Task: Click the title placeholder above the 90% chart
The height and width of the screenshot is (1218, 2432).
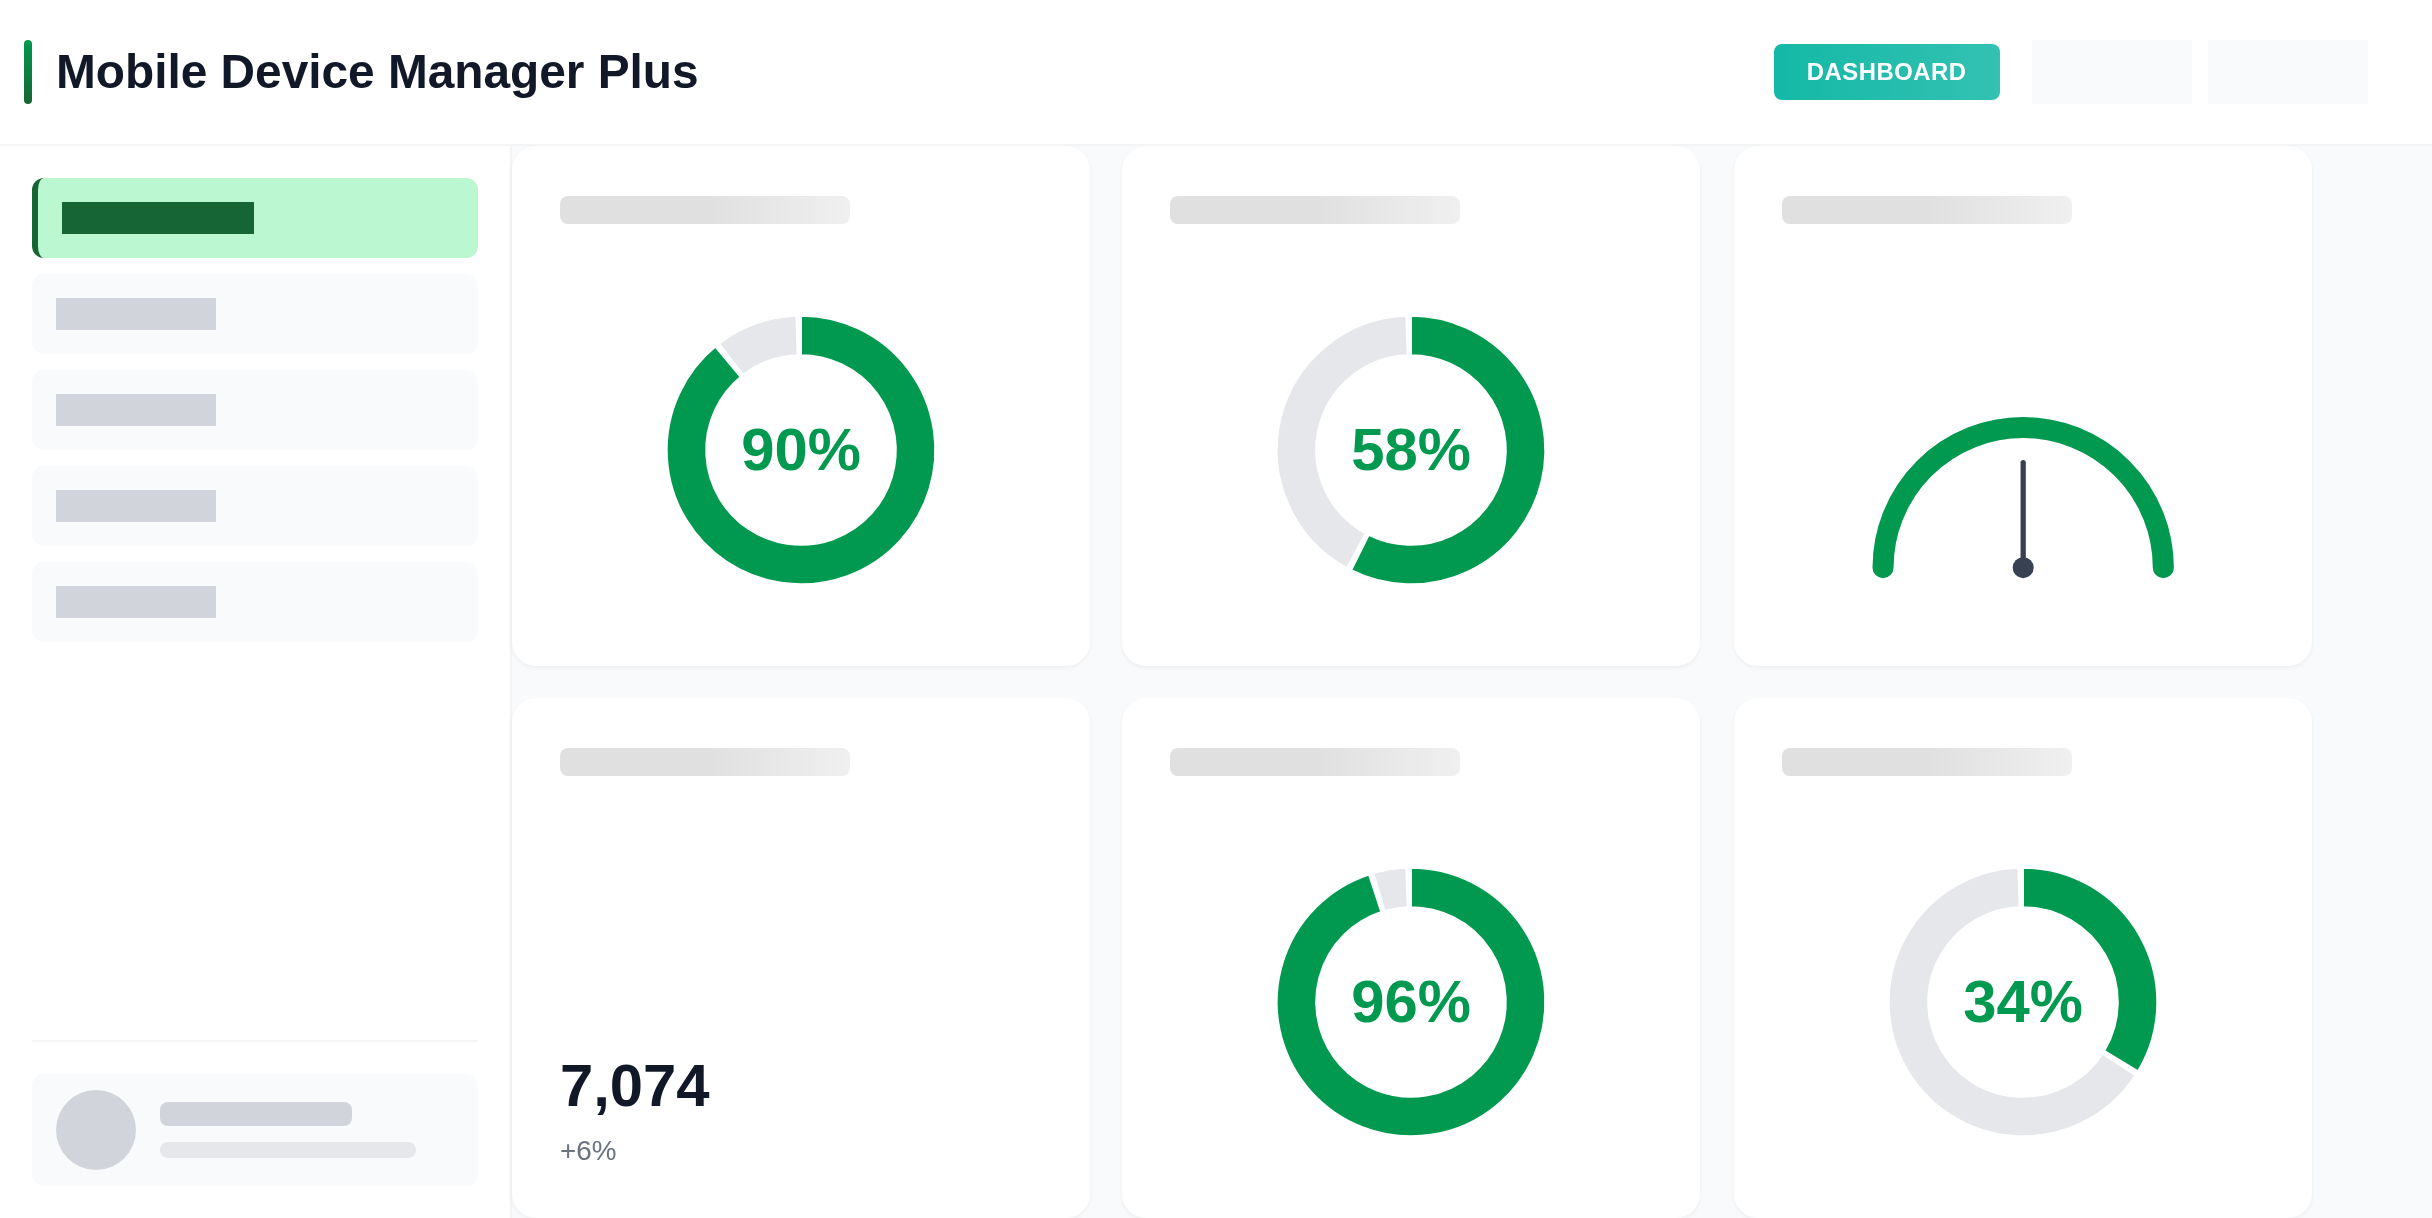Action: coord(704,210)
